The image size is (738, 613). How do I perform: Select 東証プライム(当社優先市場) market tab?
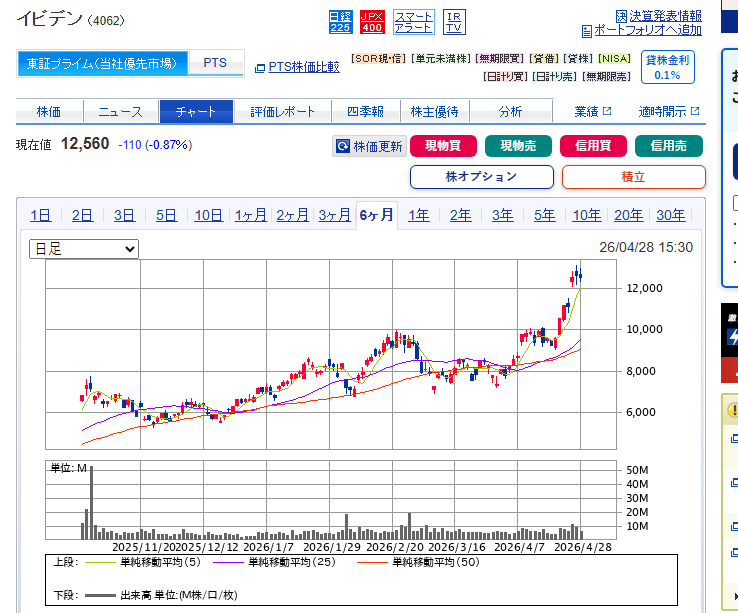pyautogui.click(x=102, y=63)
